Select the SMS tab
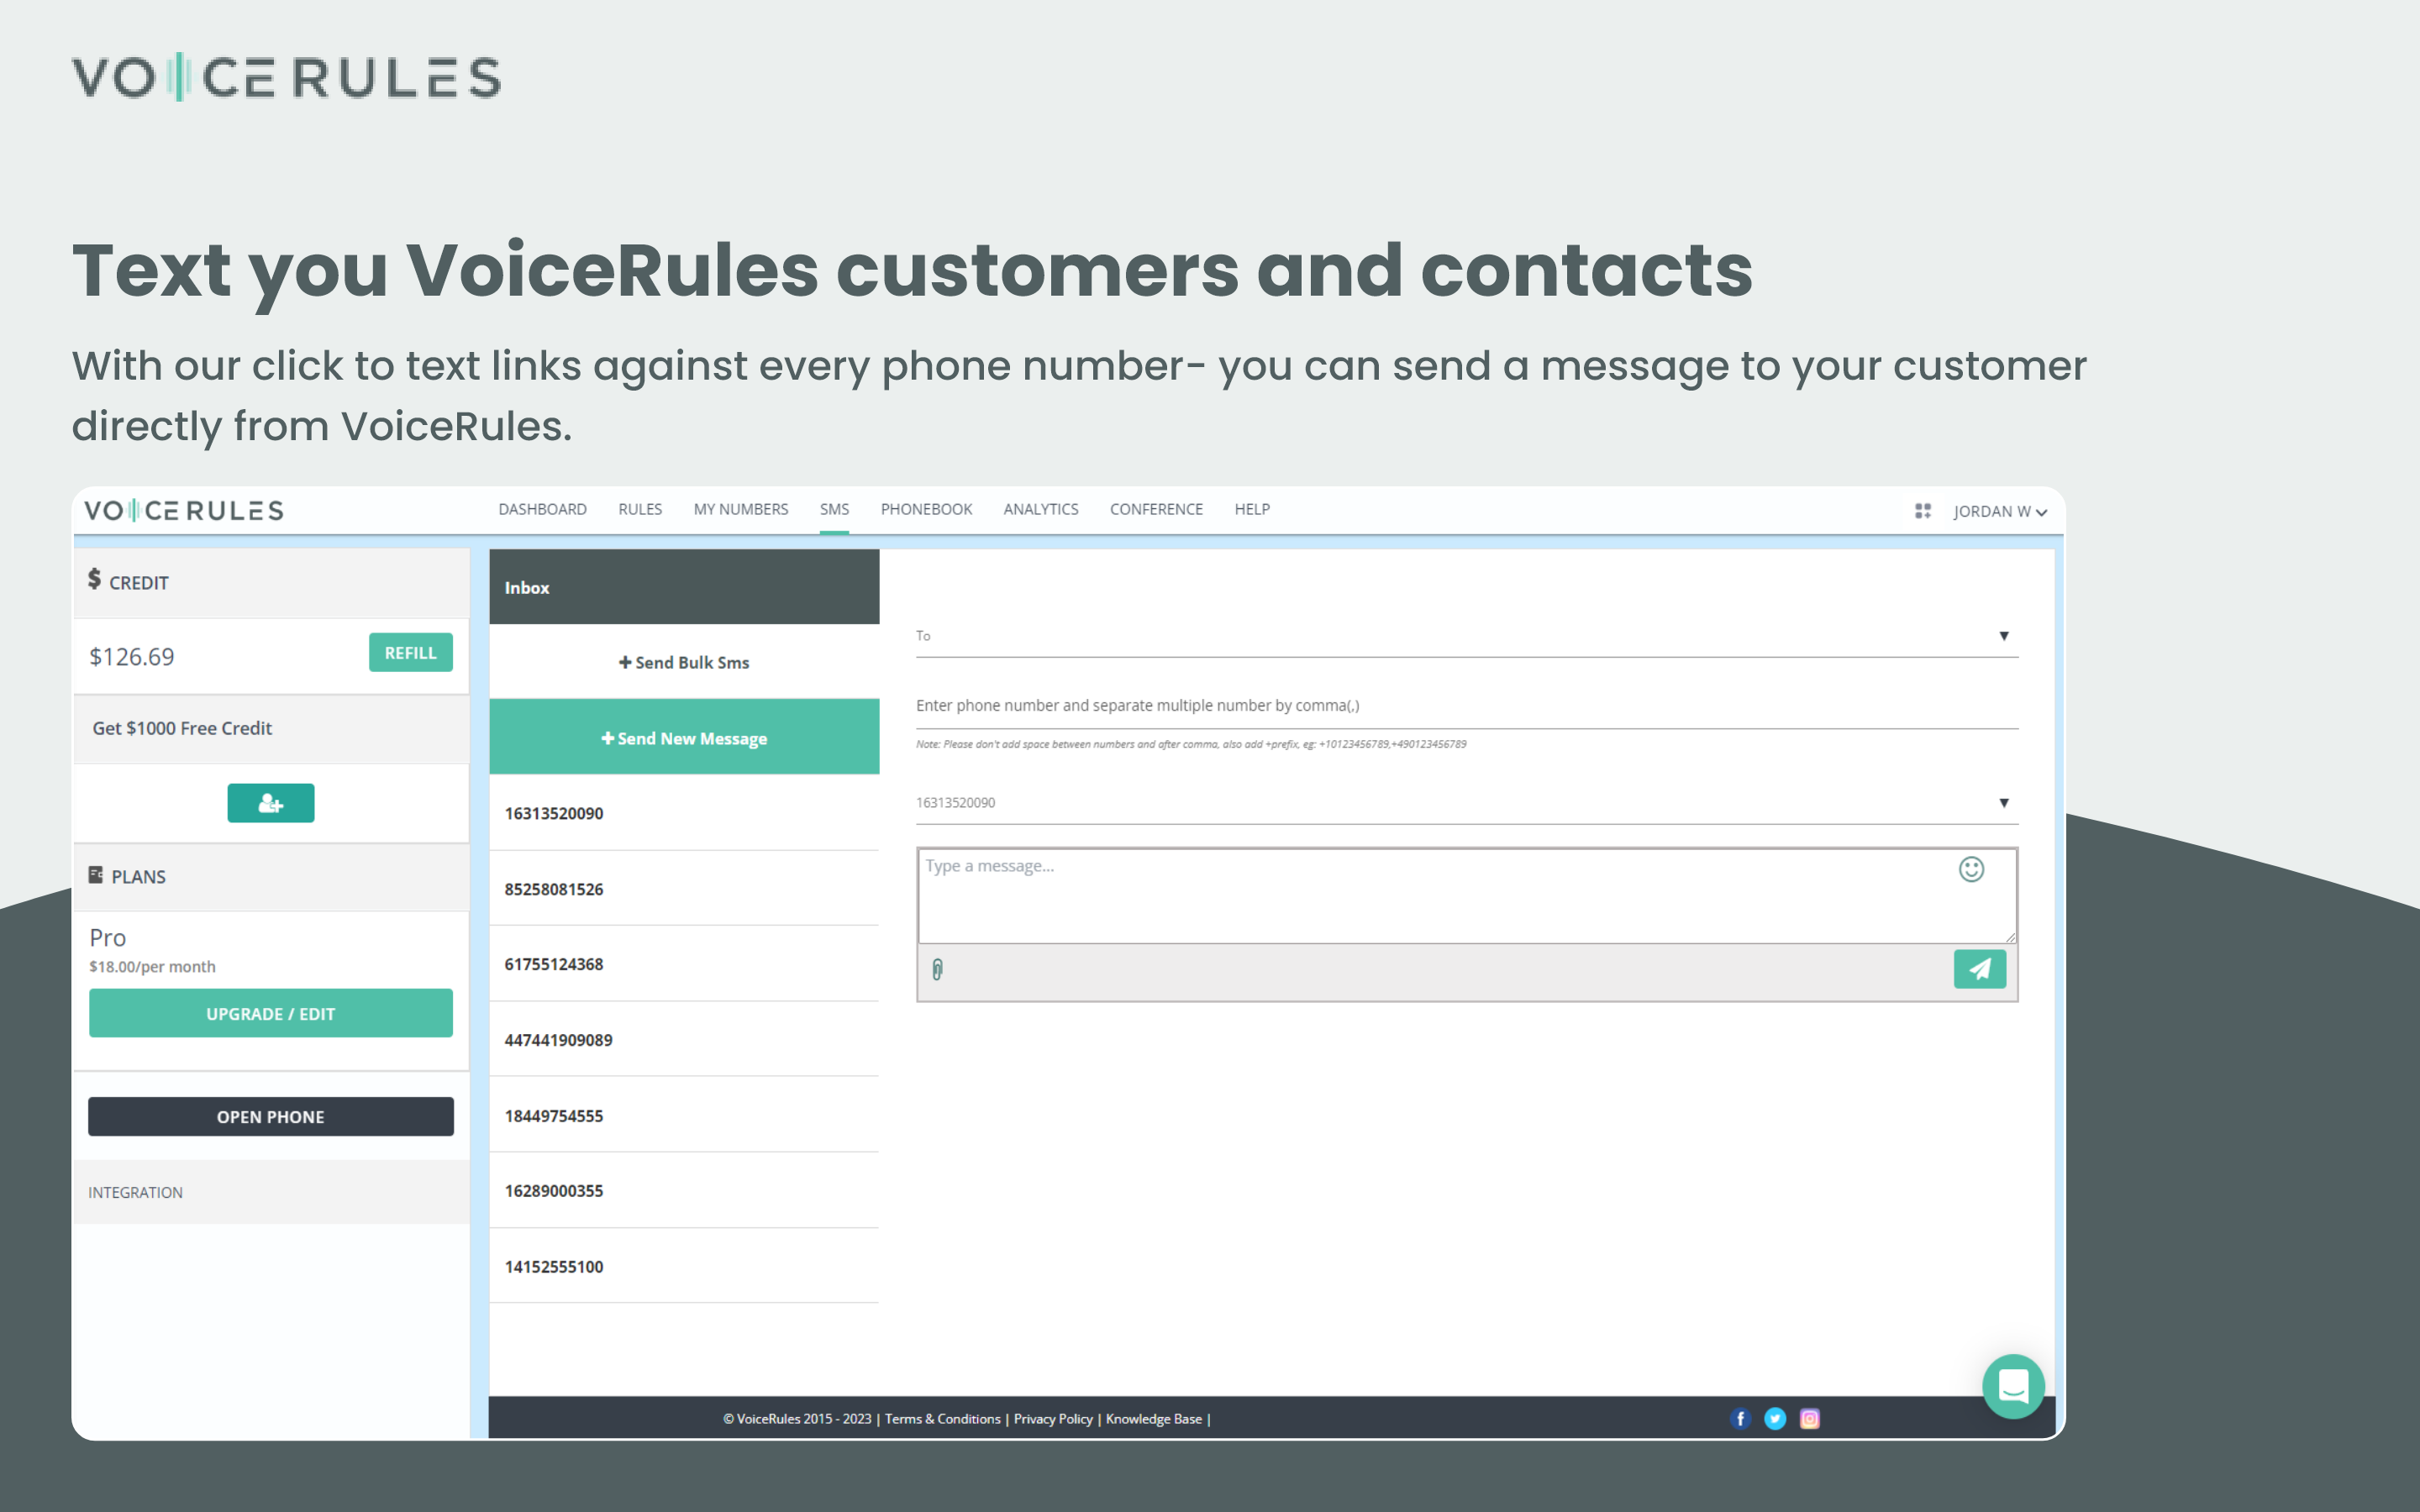Image resolution: width=2420 pixels, height=1512 pixels. click(x=834, y=509)
